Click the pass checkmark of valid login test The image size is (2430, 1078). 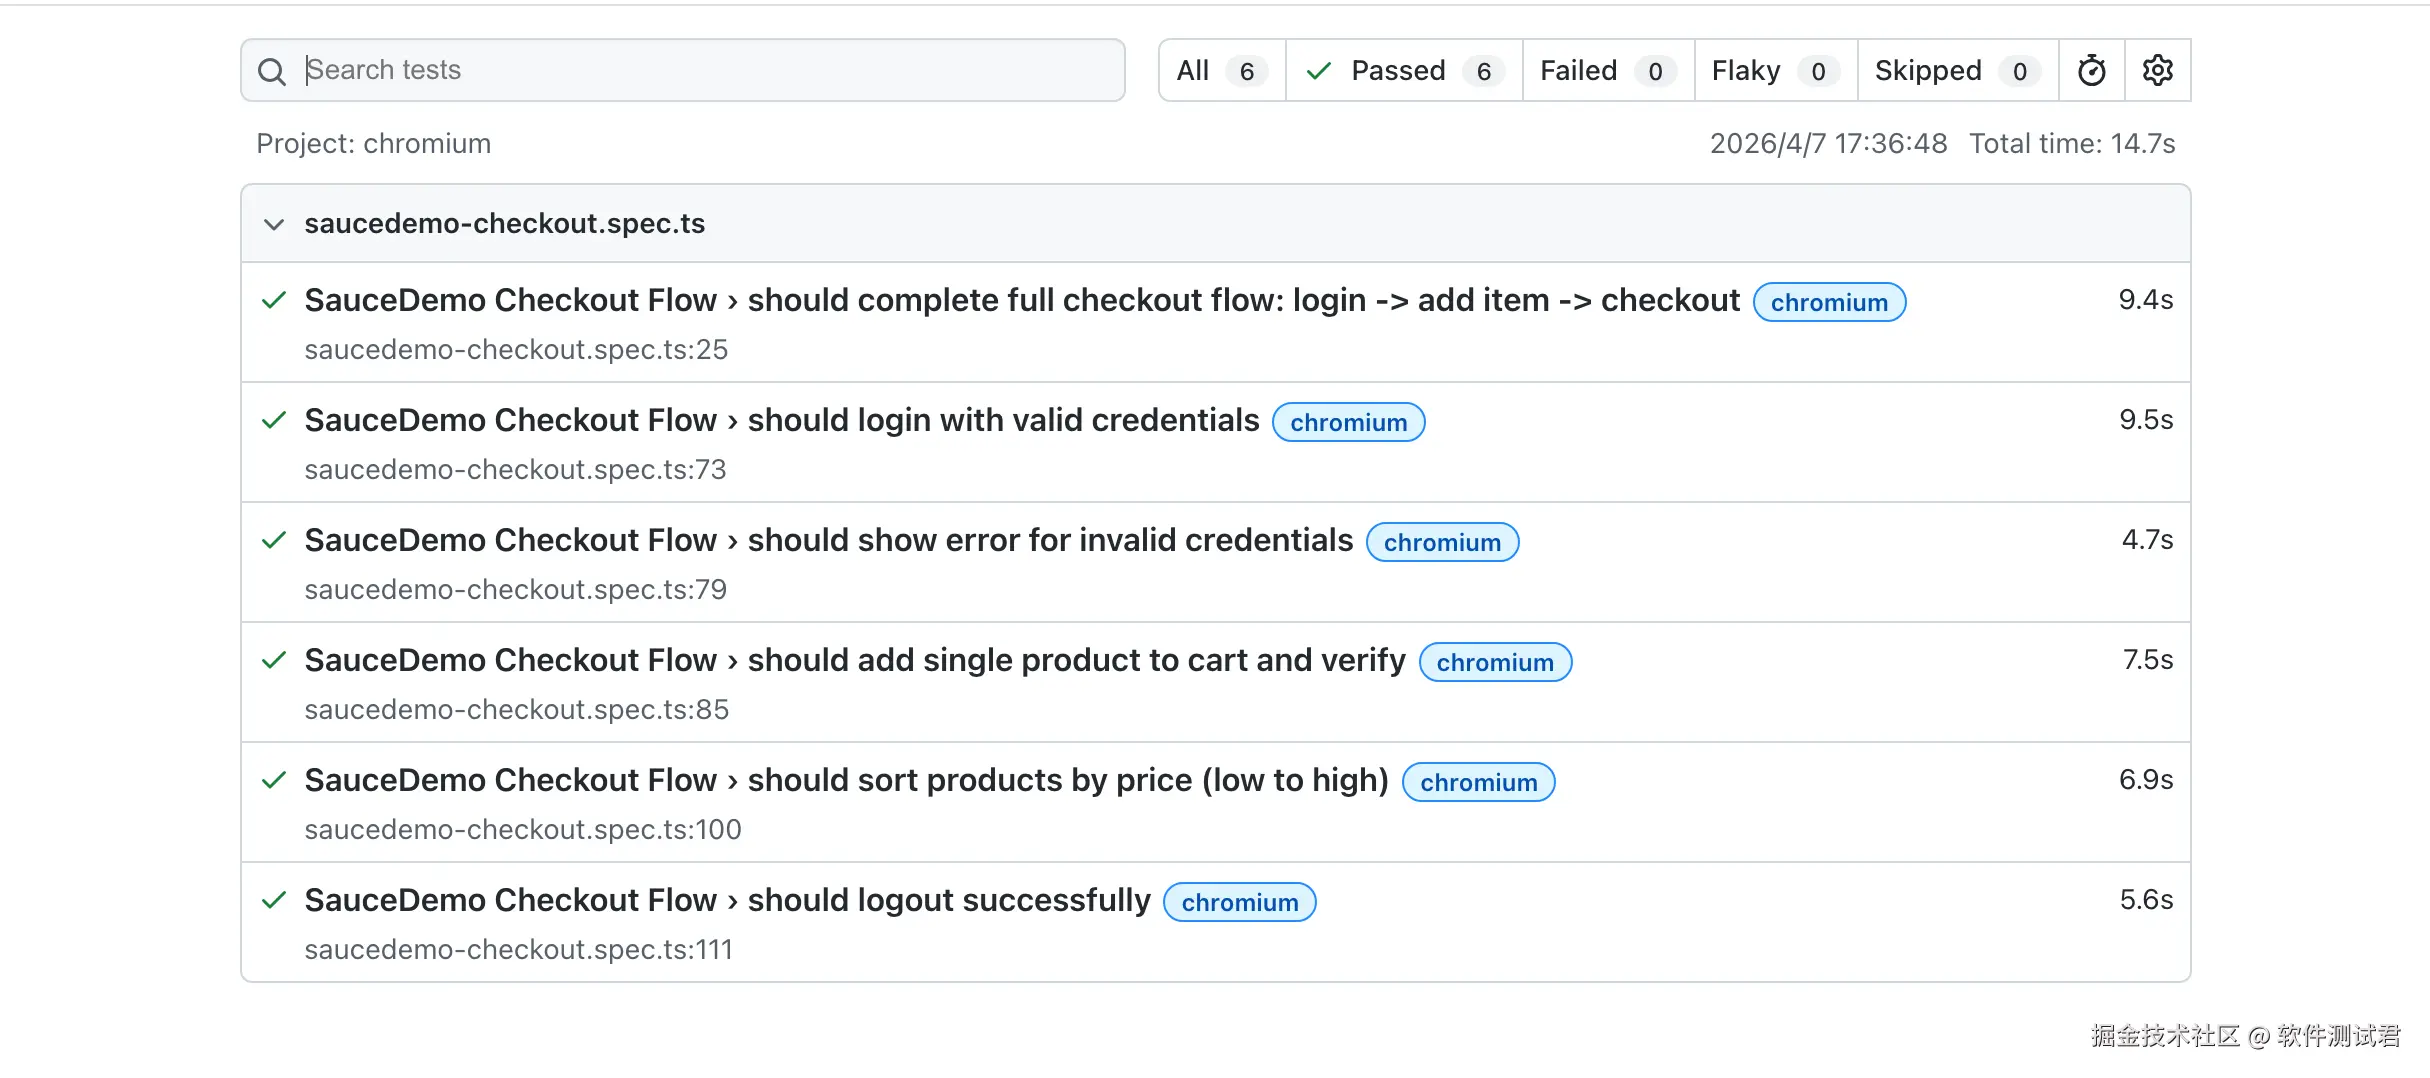click(x=274, y=420)
